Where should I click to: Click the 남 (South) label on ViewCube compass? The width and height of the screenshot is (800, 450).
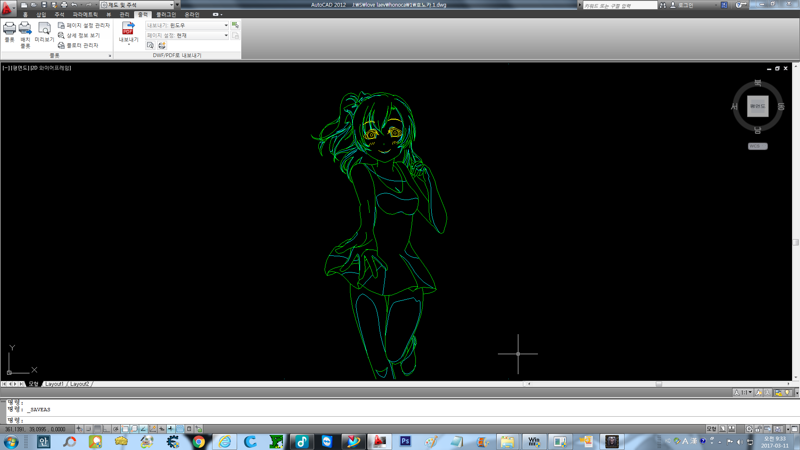(x=758, y=131)
